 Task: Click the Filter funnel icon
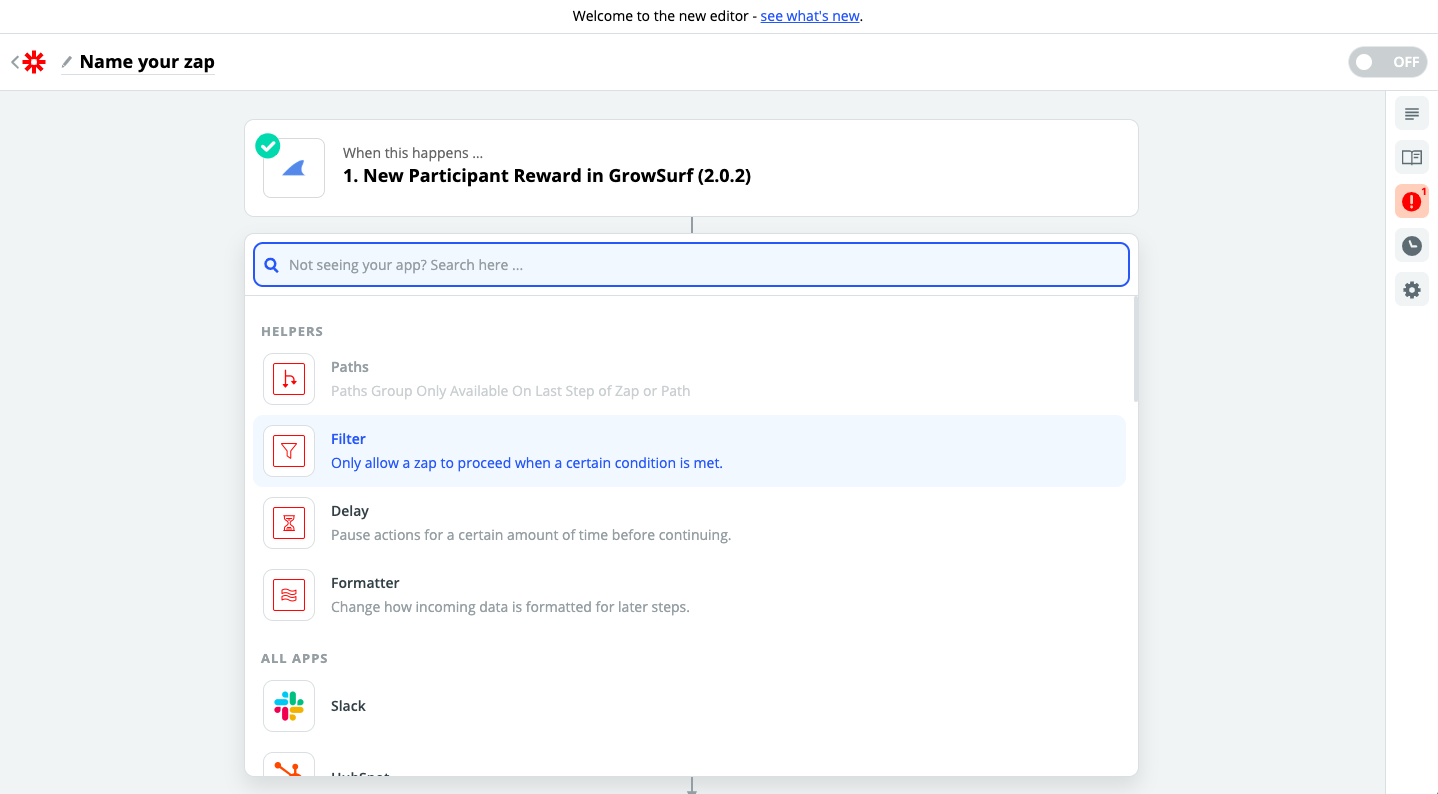pos(289,451)
